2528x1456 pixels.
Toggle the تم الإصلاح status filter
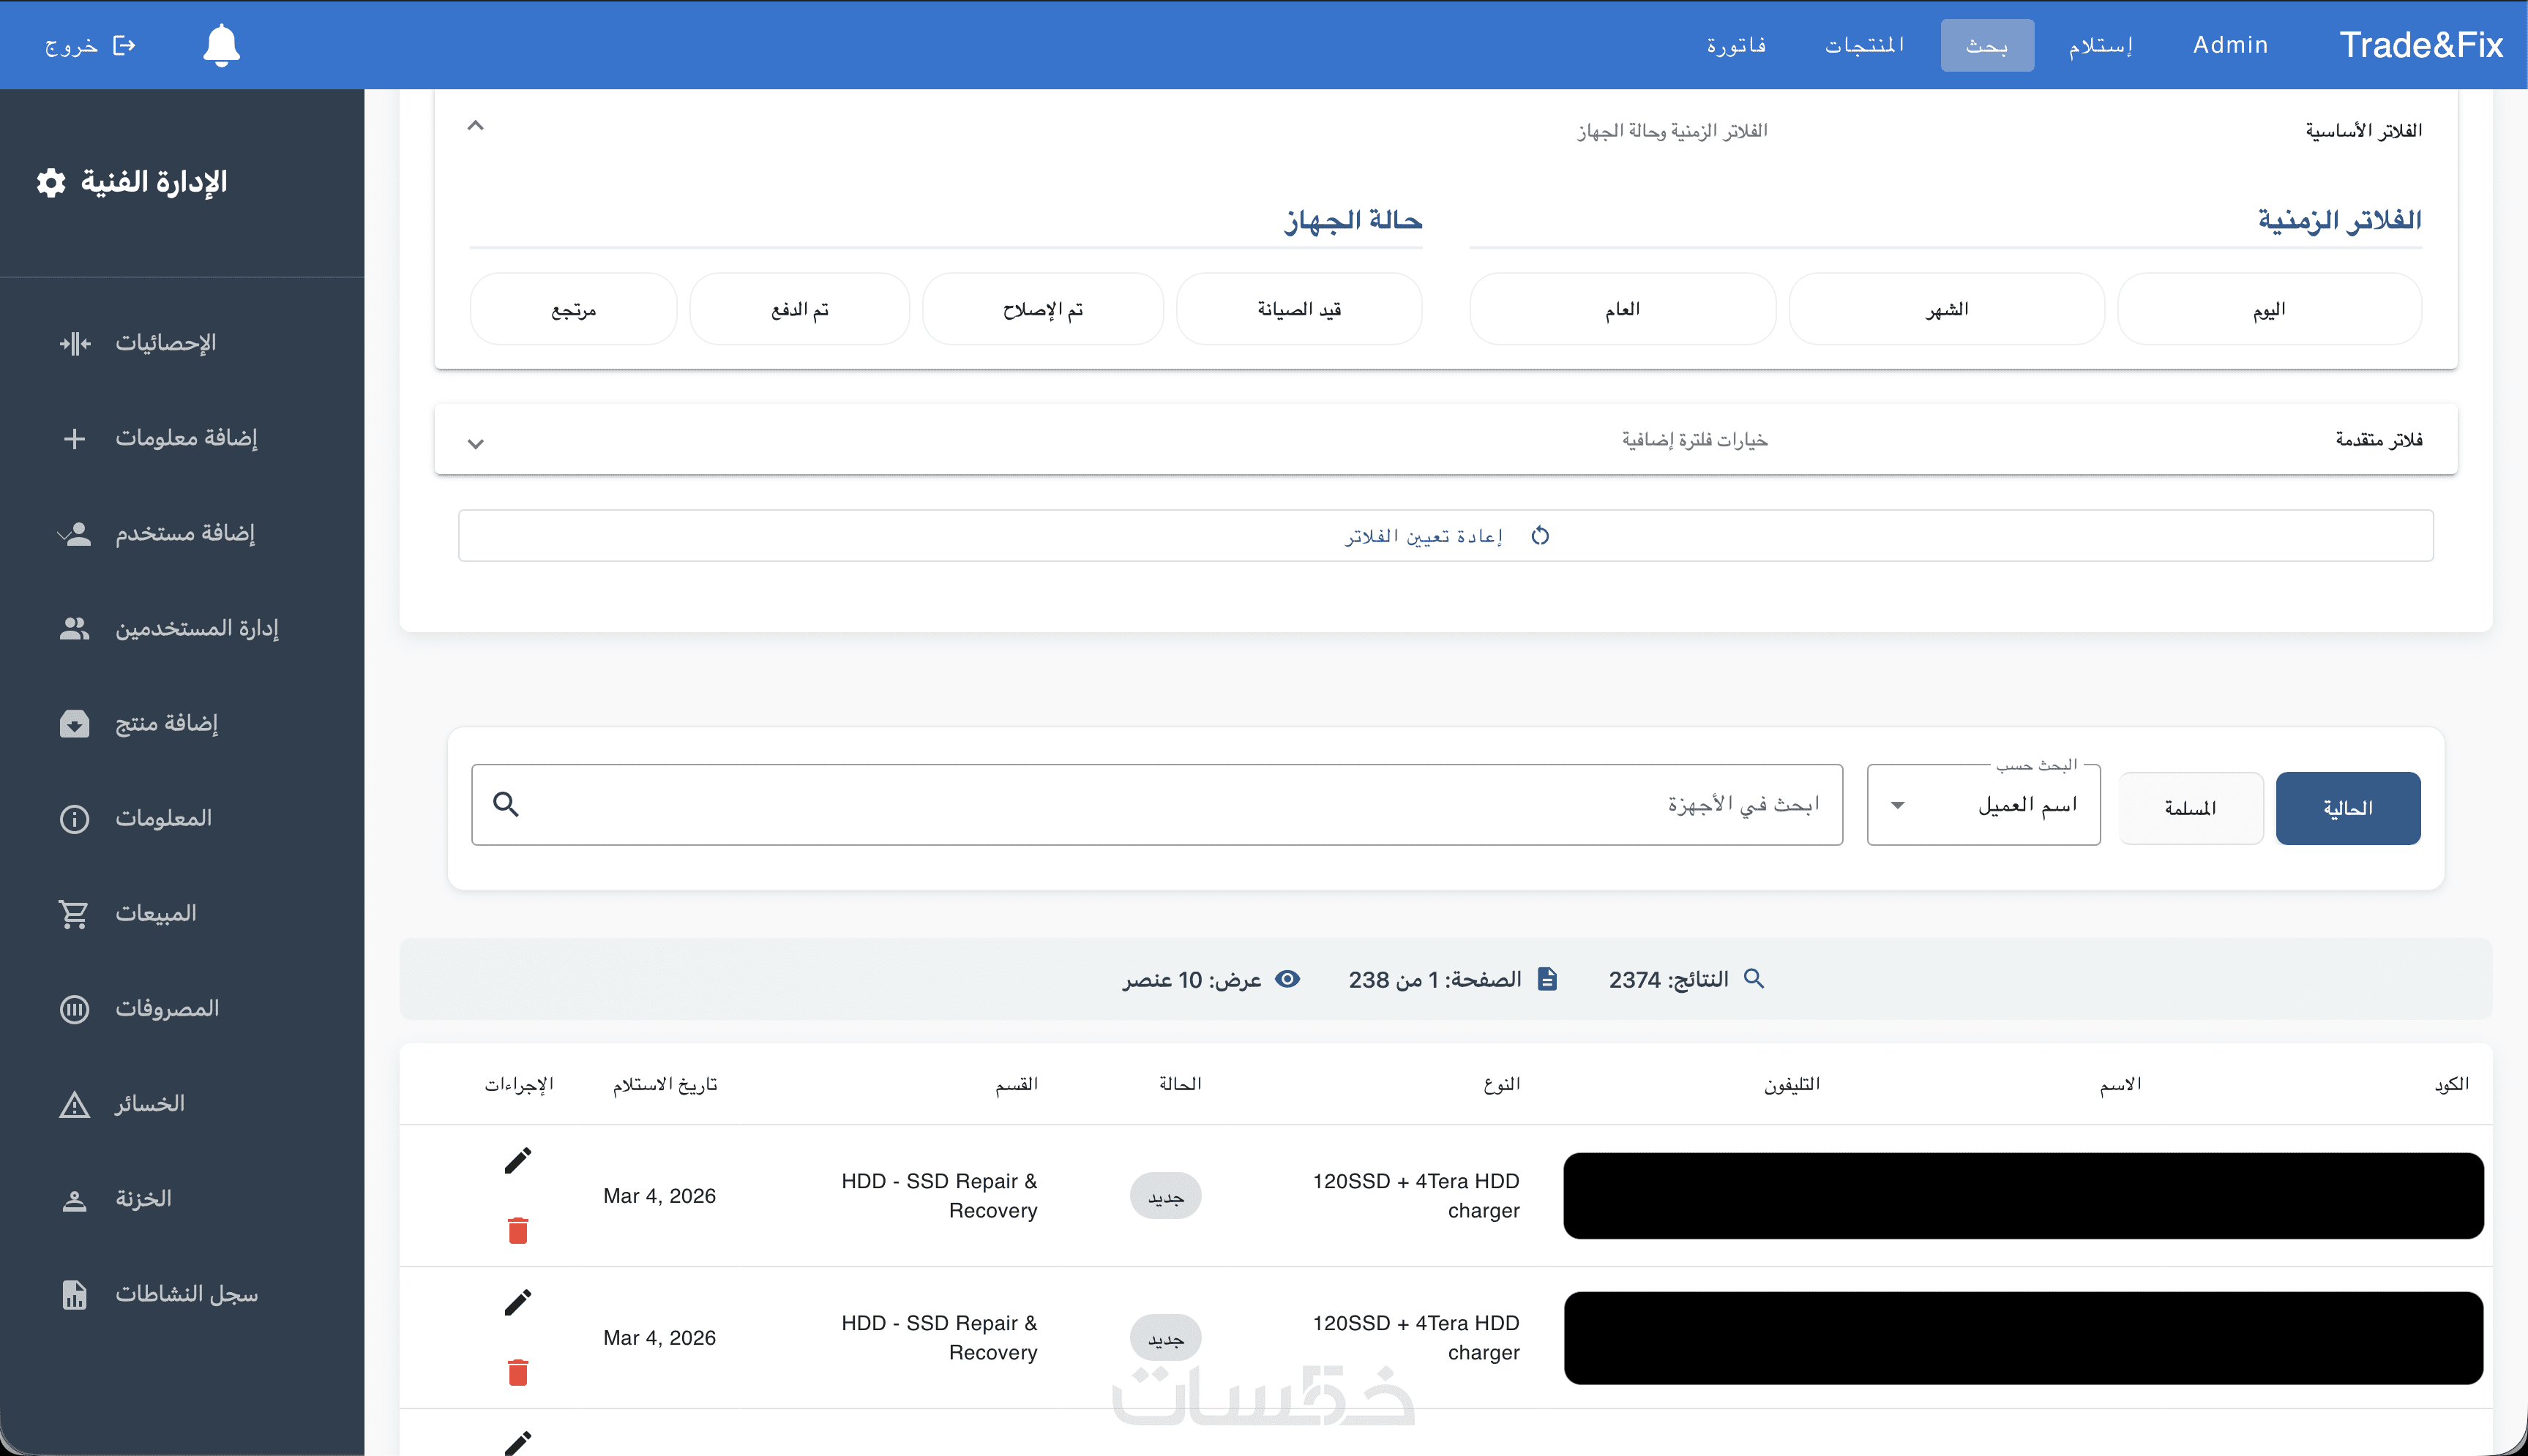(x=1042, y=309)
